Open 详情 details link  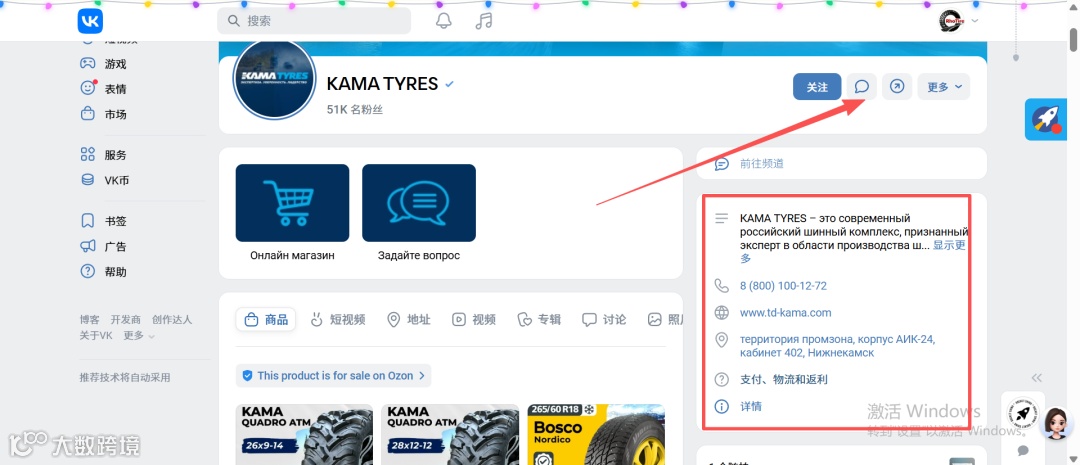click(x=751, y=406)
